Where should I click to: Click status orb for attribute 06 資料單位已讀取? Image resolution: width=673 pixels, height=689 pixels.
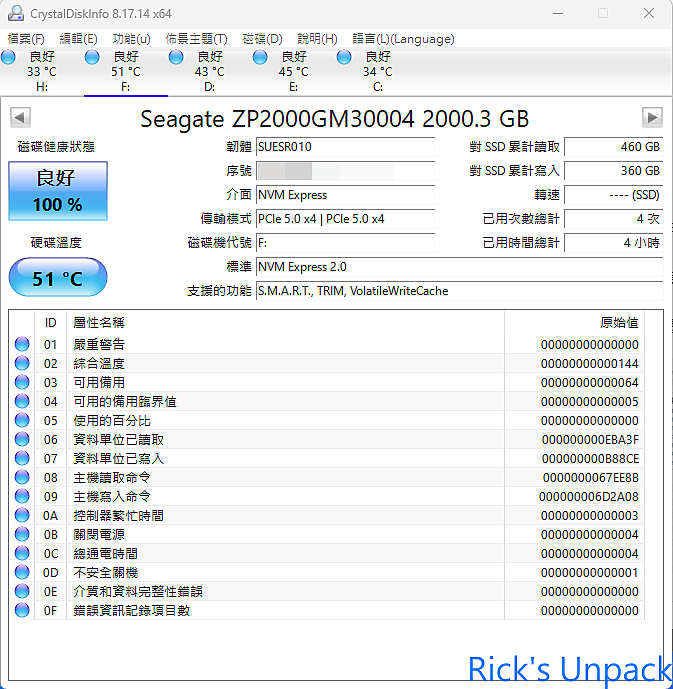pyautogui.click(x=22, y=439)
